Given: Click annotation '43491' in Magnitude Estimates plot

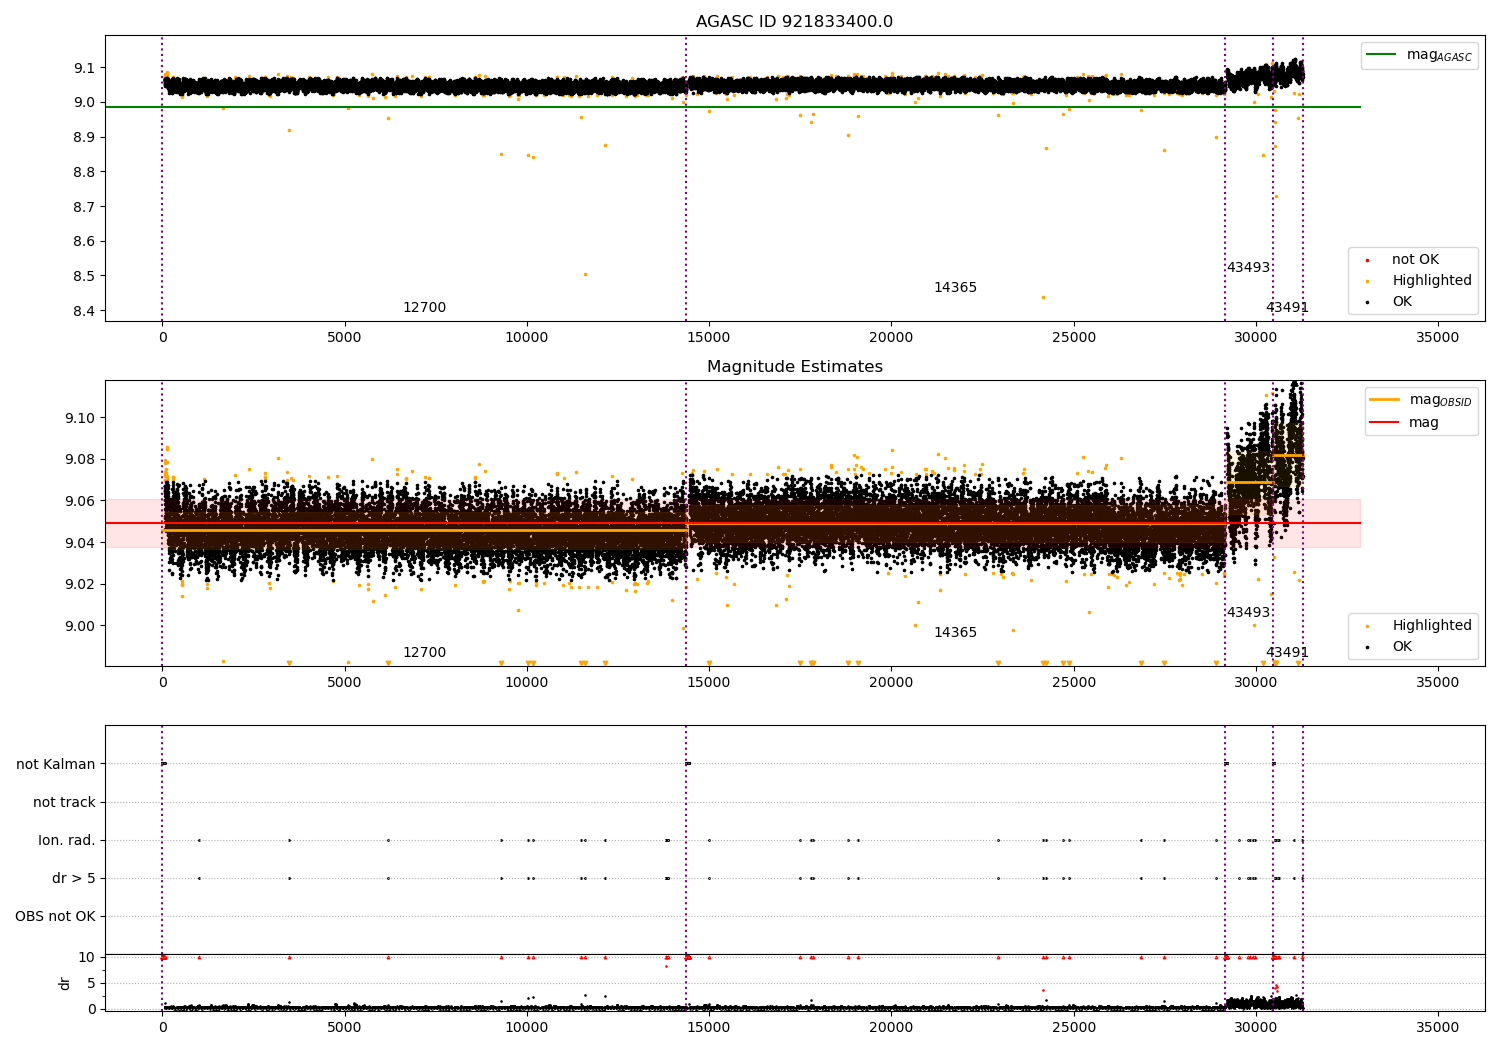Looking at the screenshot, I should point(1287,653).
